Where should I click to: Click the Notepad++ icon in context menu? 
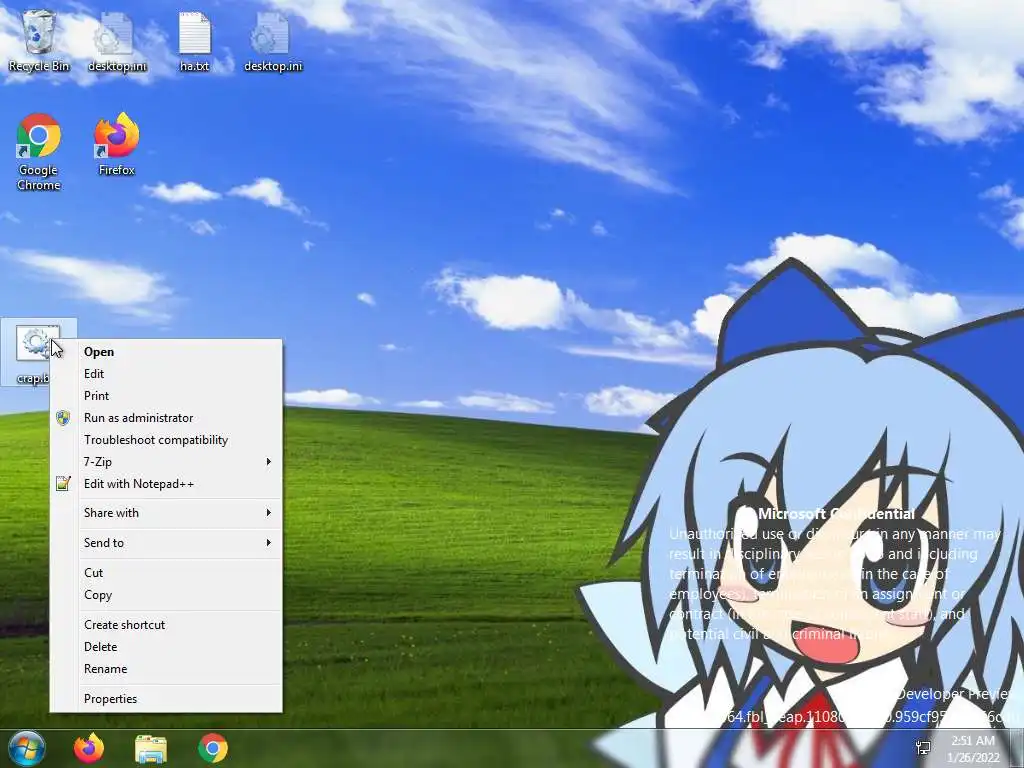click(x=63, y=484)
